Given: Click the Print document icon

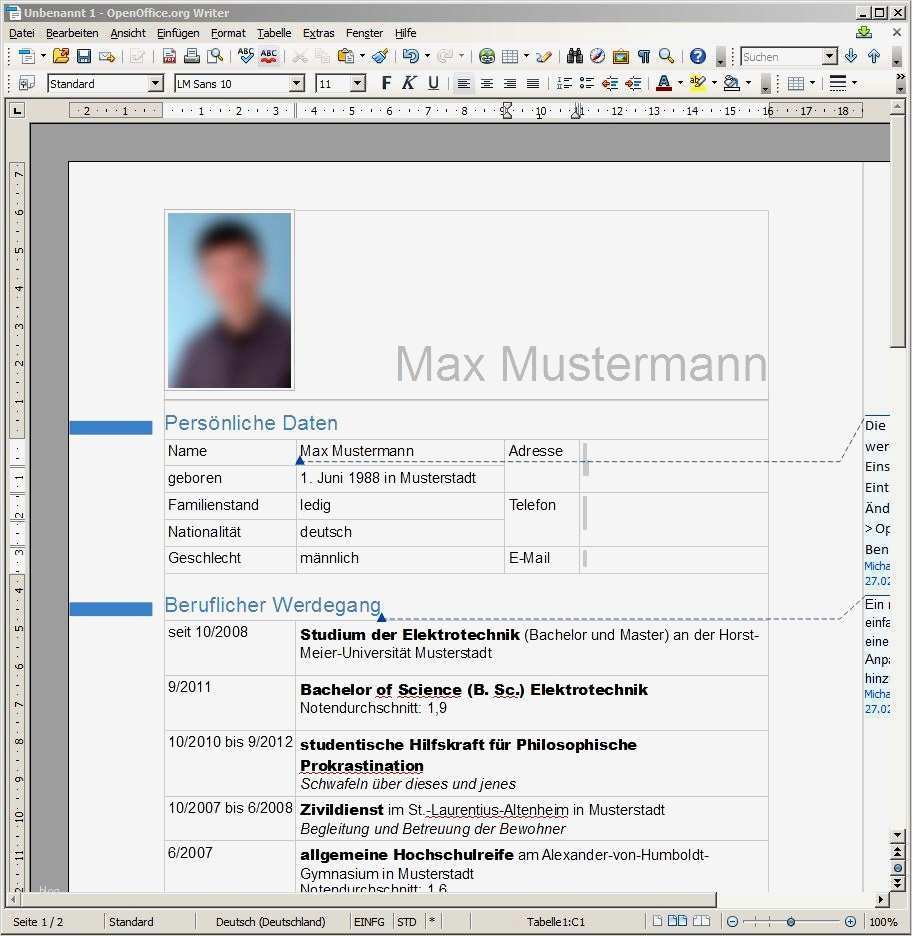Looking at the screenshot, I should pos(191,56).
